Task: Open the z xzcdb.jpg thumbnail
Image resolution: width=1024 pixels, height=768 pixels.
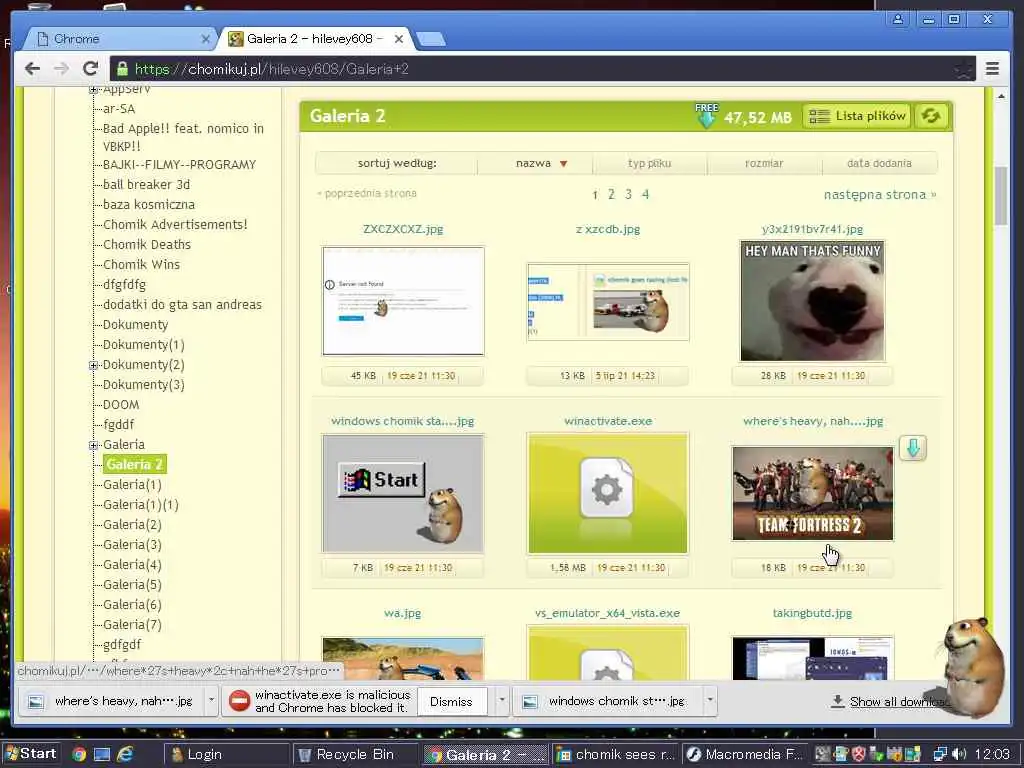Action: (607, 301)
